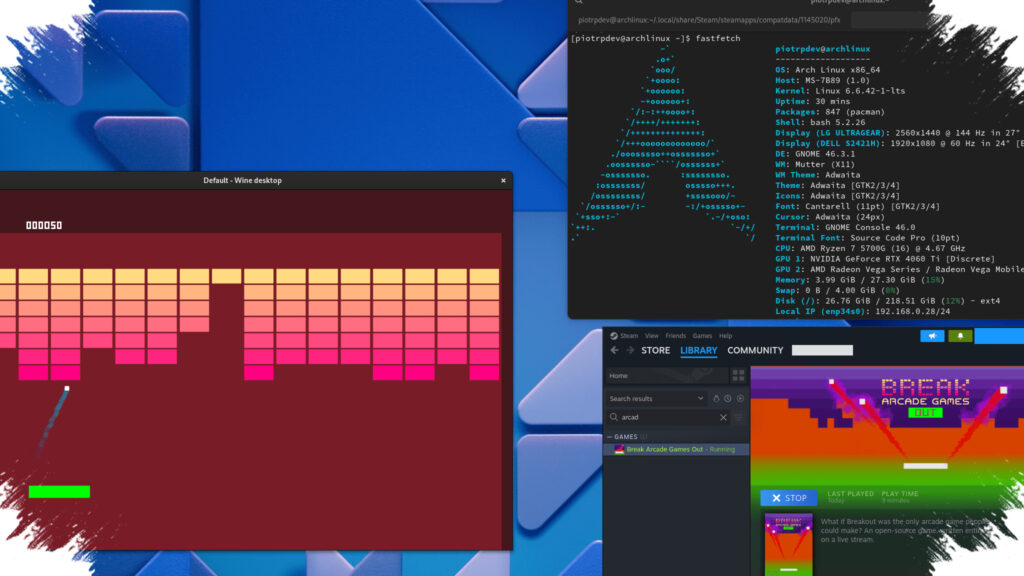Click the 'arcad' search field in Steam
Image resolution: width=1024 pixels, height=576 pixels.
click(x=666, y=417)
